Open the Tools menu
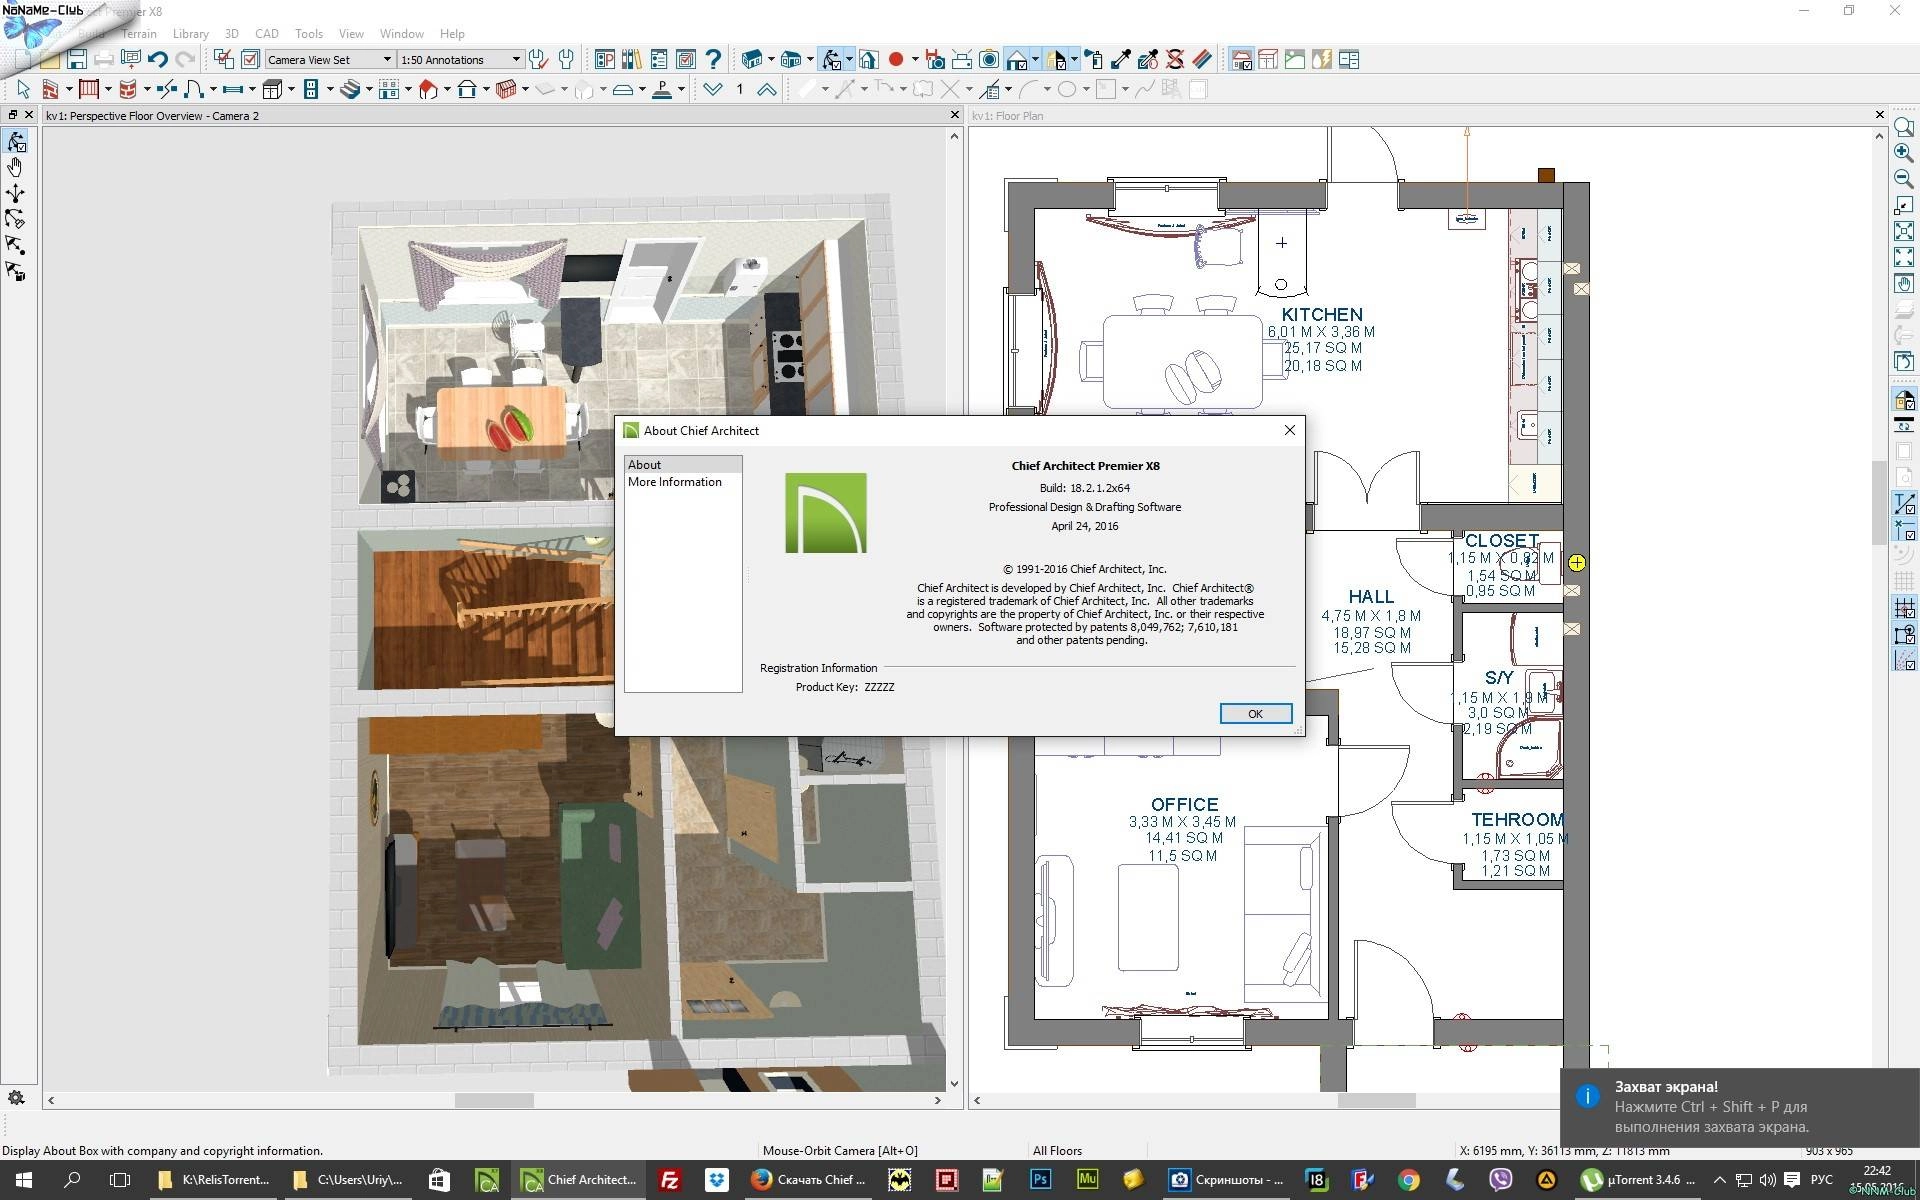The width and height of the screenshot is (1920, 1200). click(x=309, y=34)
